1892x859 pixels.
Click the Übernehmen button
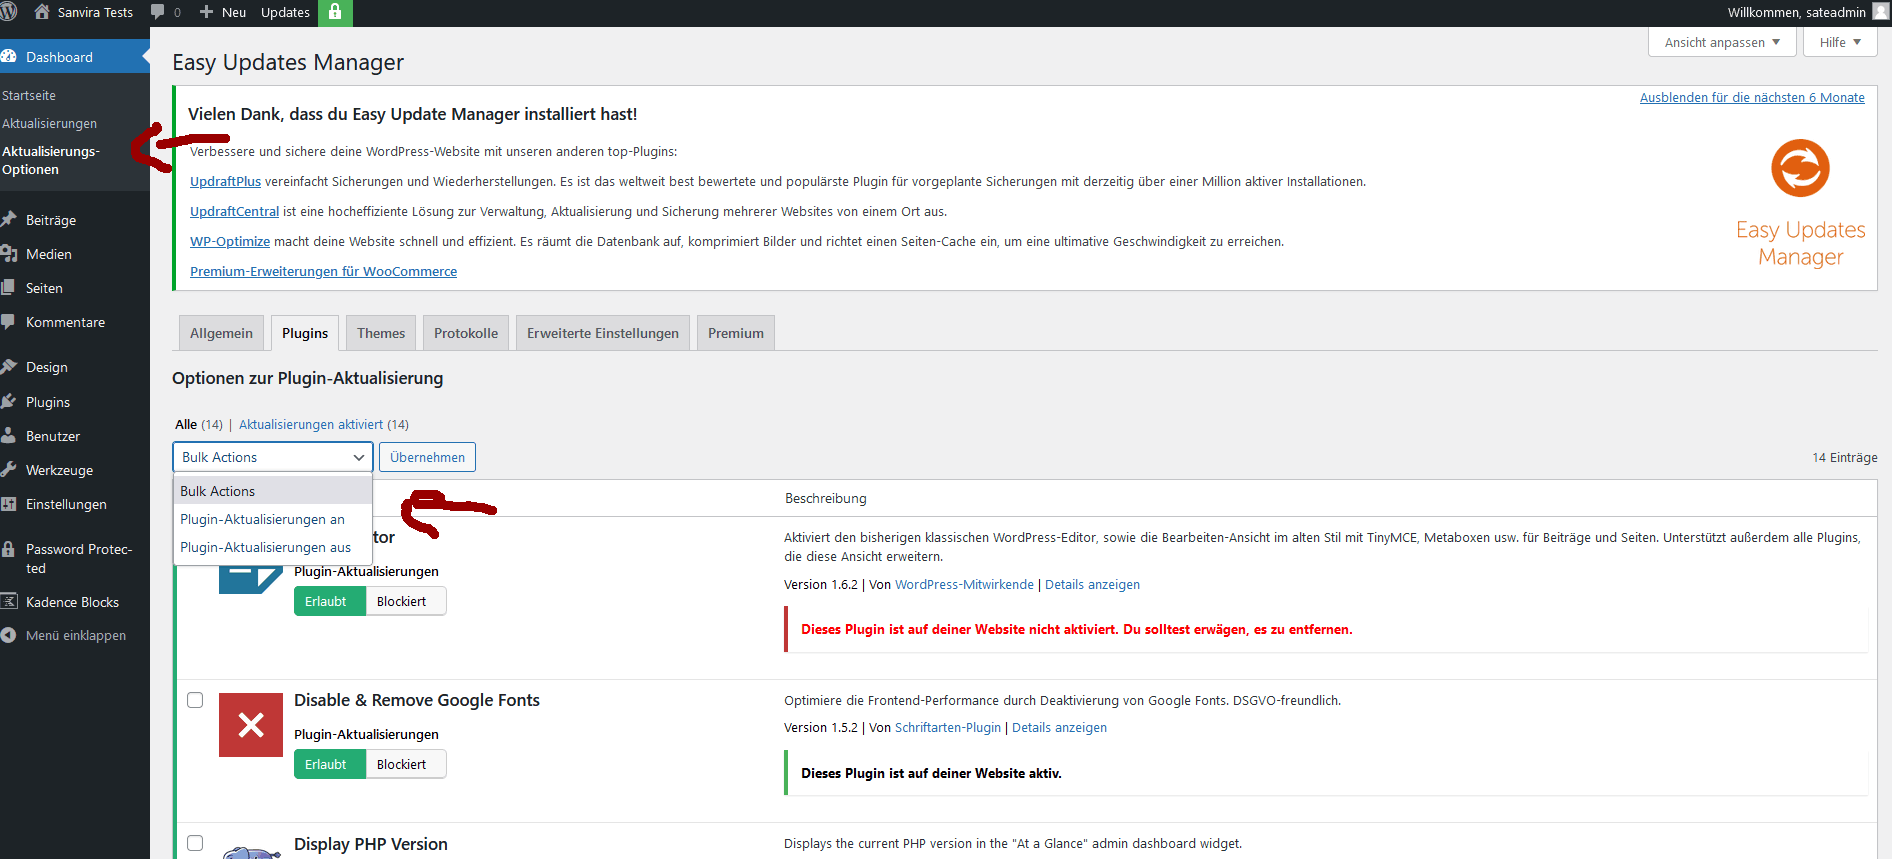[427, 457]
